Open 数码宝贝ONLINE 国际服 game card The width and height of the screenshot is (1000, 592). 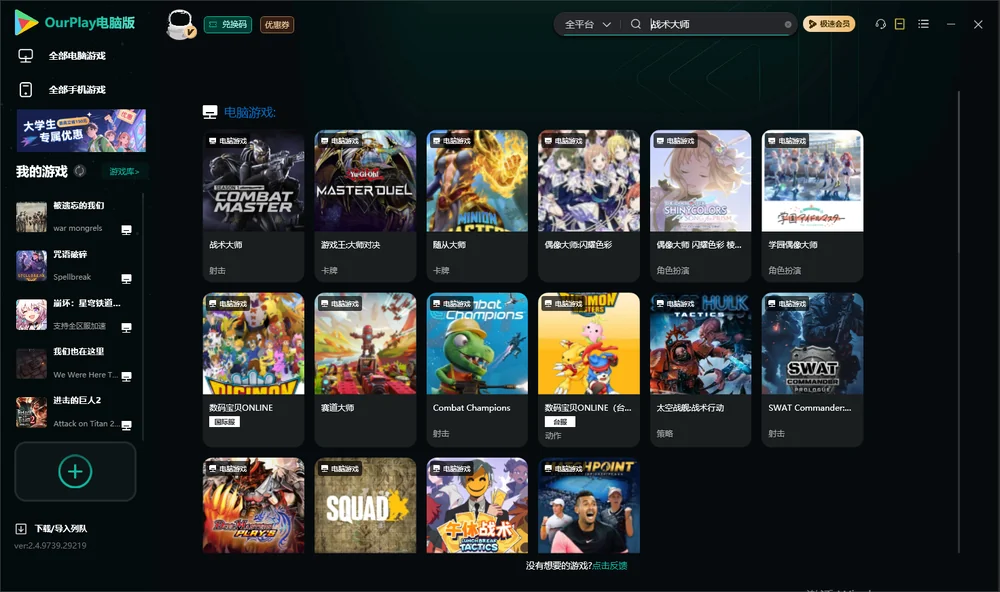[253, 369]
